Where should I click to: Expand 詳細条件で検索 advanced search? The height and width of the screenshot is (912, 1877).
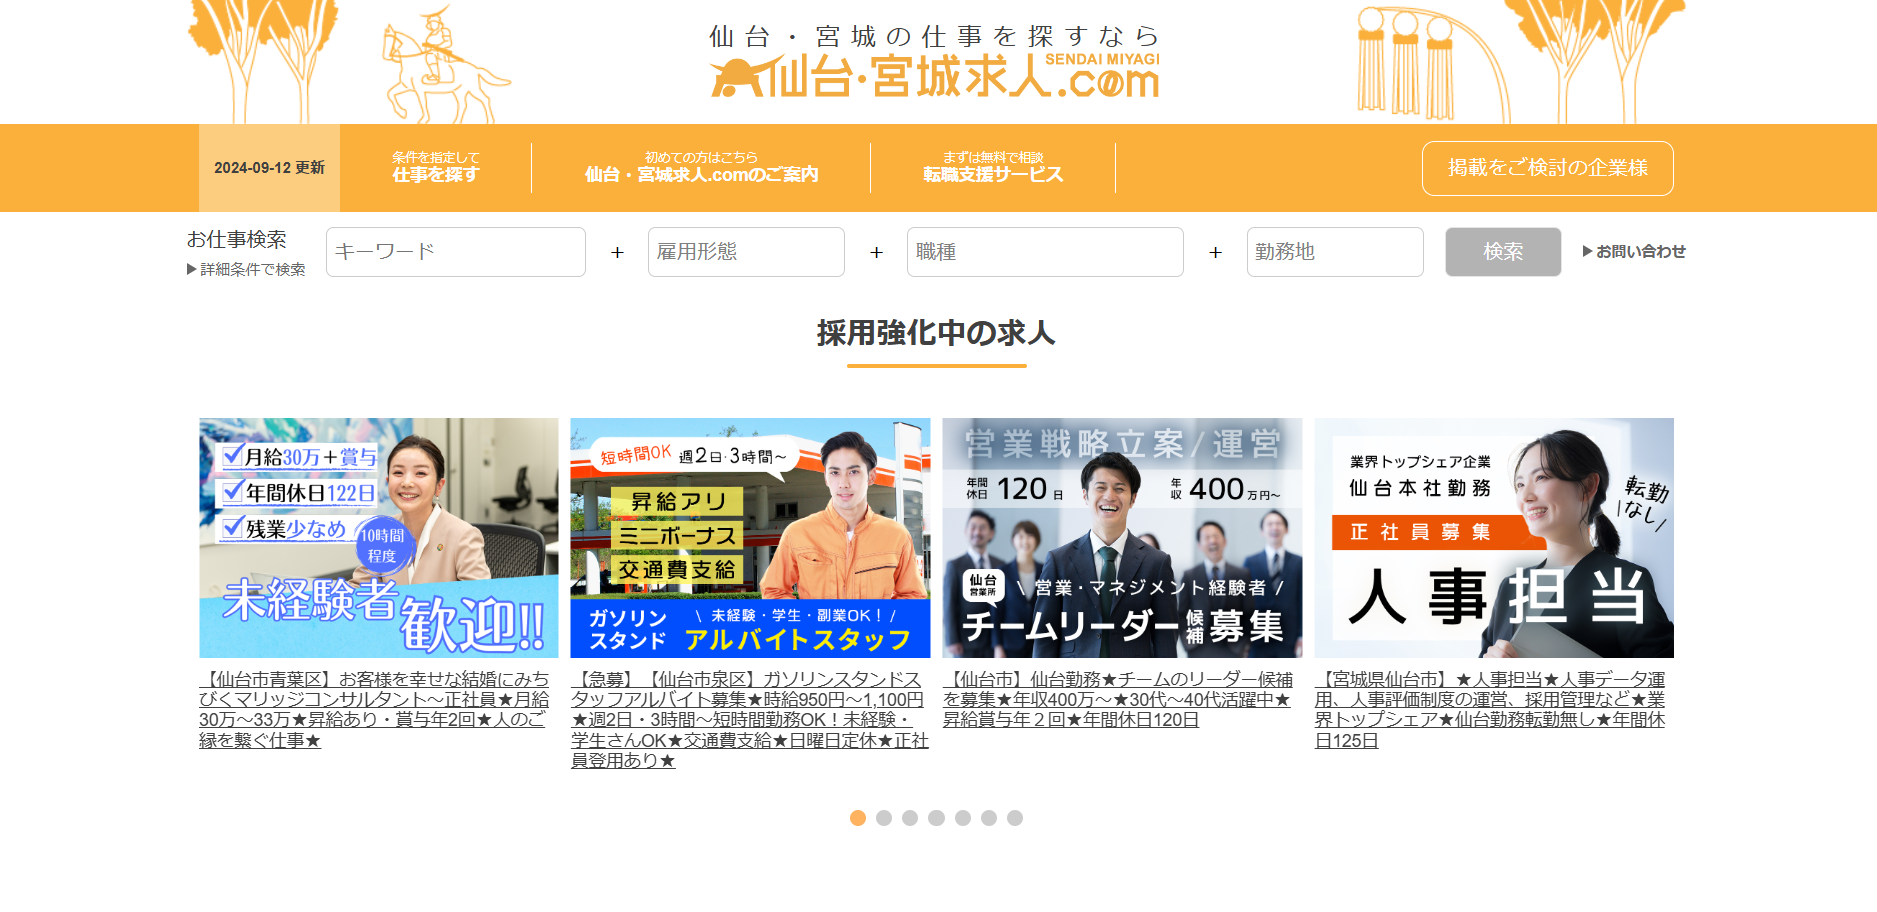click(247, 270)
